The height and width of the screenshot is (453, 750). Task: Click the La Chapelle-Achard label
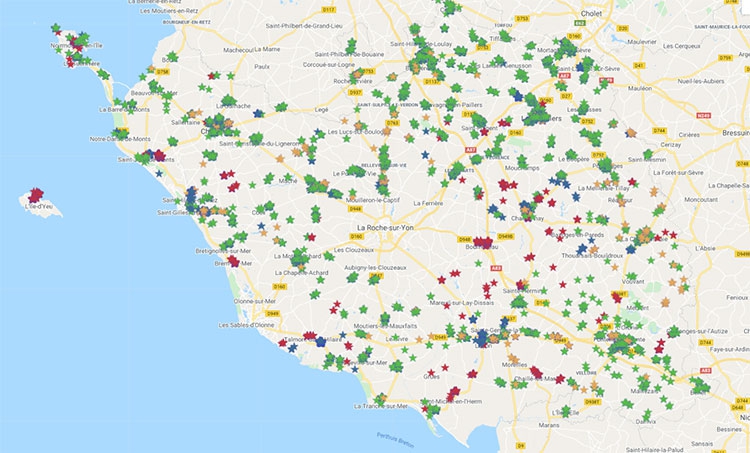tap(302, 273)
